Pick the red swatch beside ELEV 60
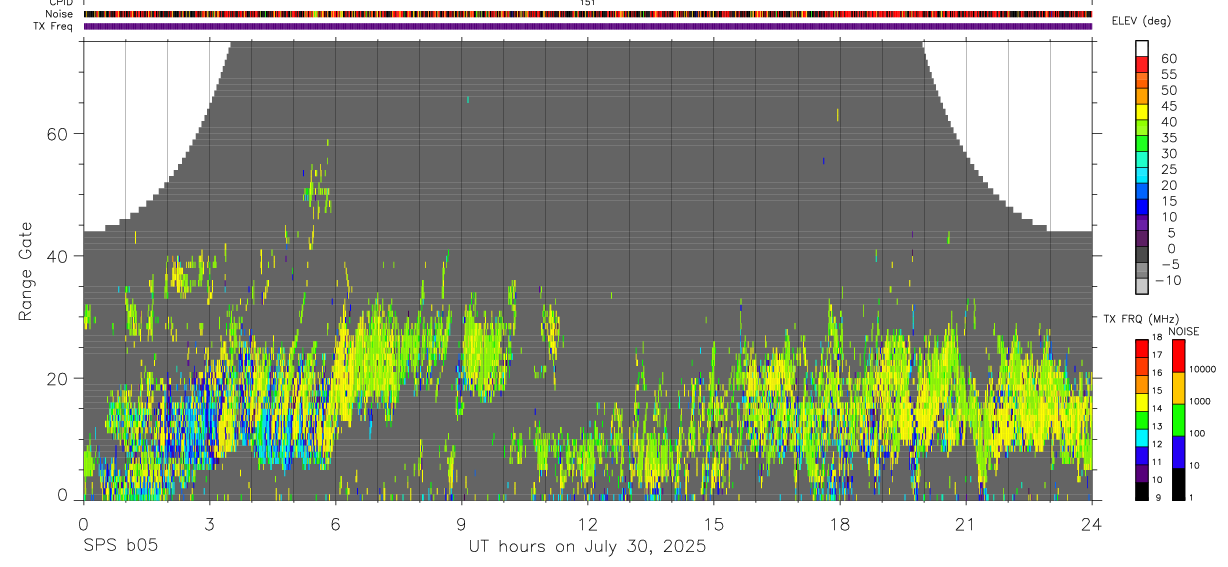The width and height of the screenshot is (1228, 567). (x=1143, y=64)
